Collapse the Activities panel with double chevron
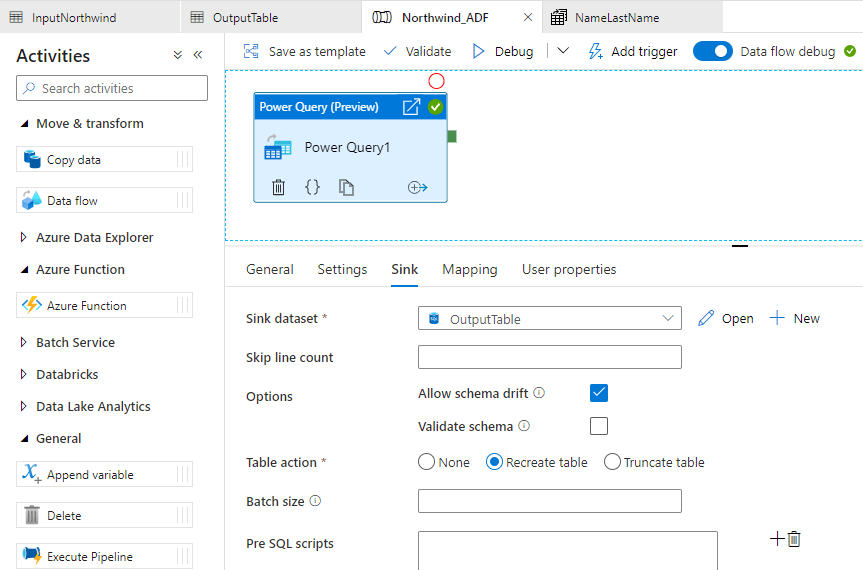 (x=198, y=56)
